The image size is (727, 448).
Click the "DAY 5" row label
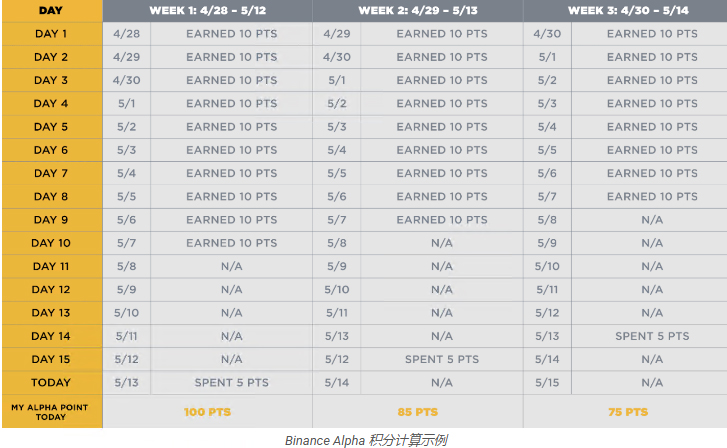[x=51, y=127]
